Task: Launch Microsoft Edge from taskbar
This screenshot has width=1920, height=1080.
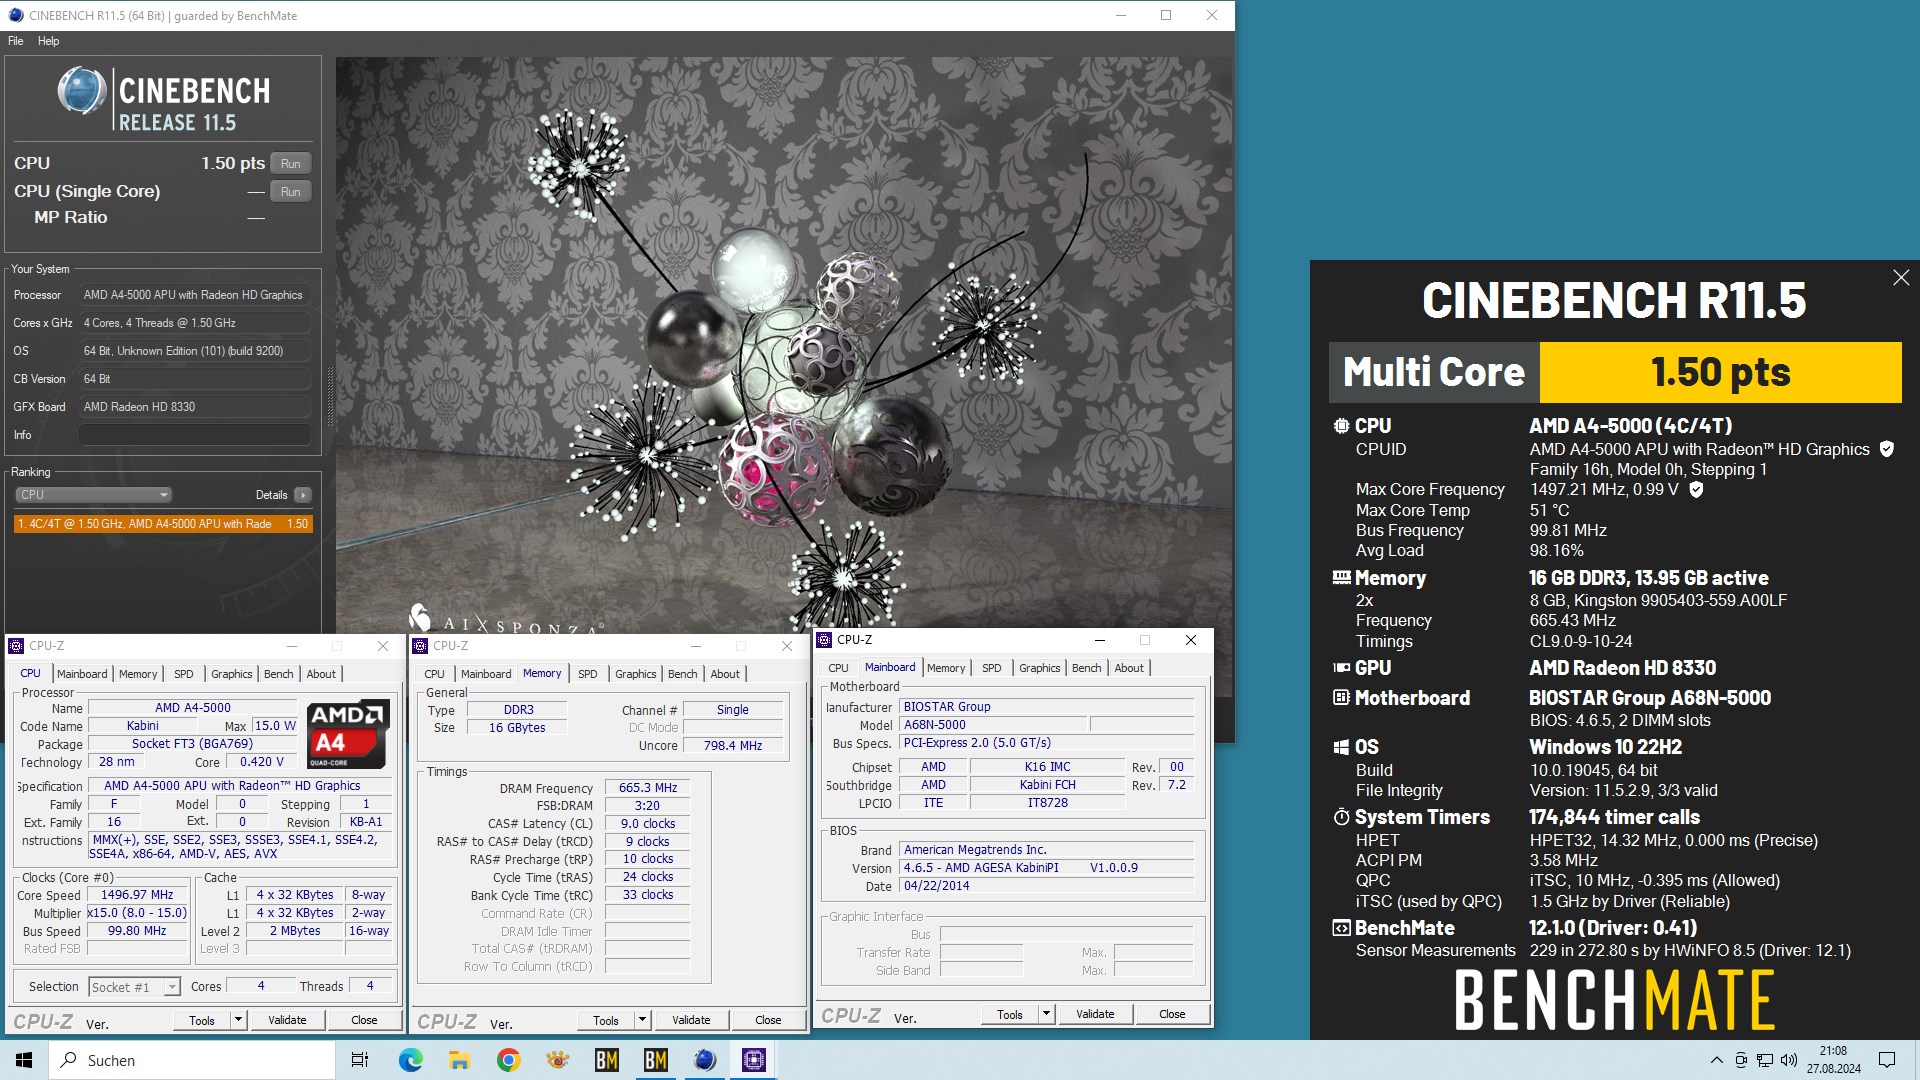Action: pyautogui.click(x=410, y=1060)
